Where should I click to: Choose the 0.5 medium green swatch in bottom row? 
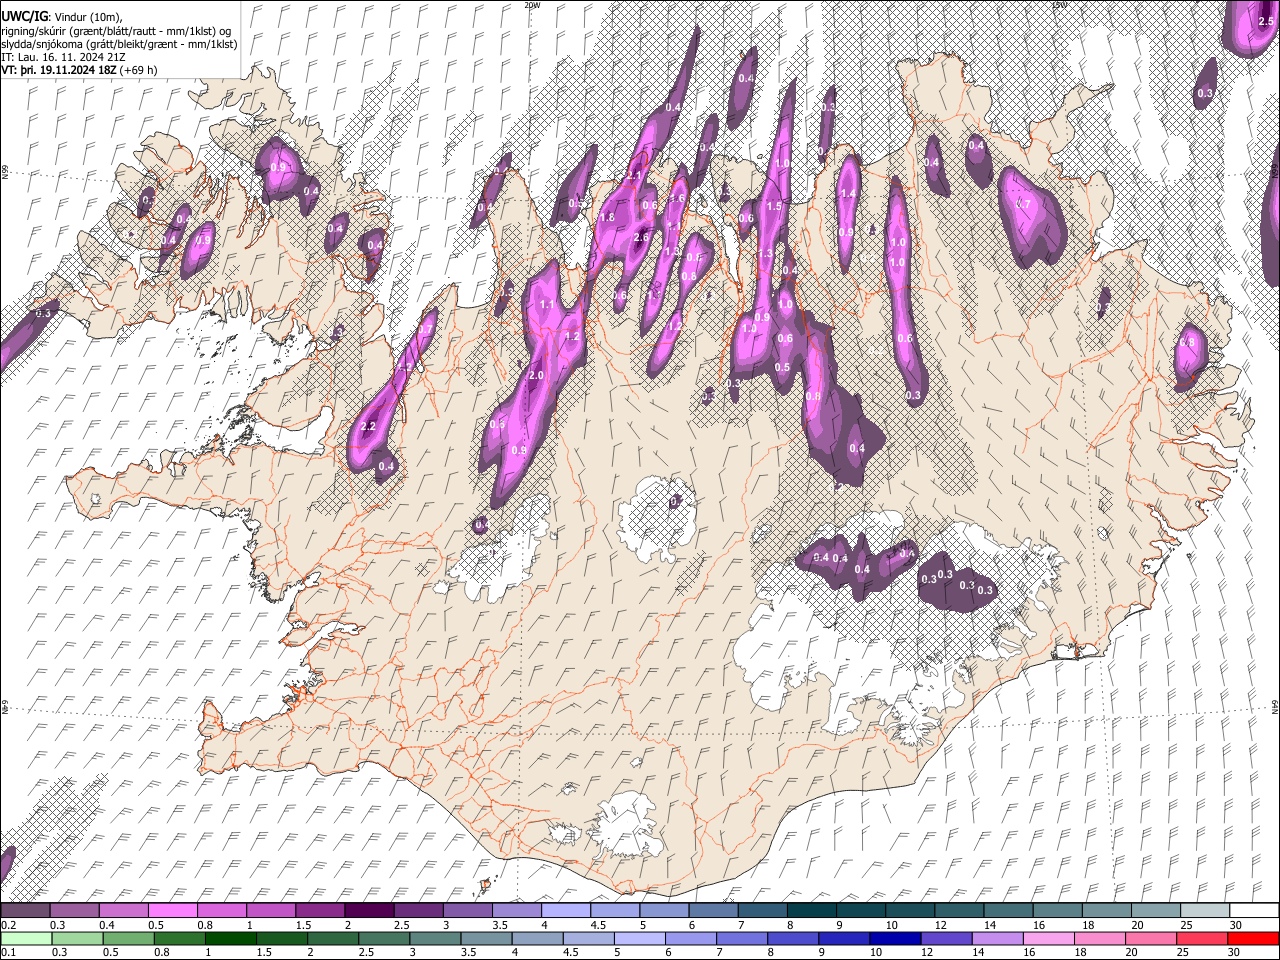coord(128,938)
